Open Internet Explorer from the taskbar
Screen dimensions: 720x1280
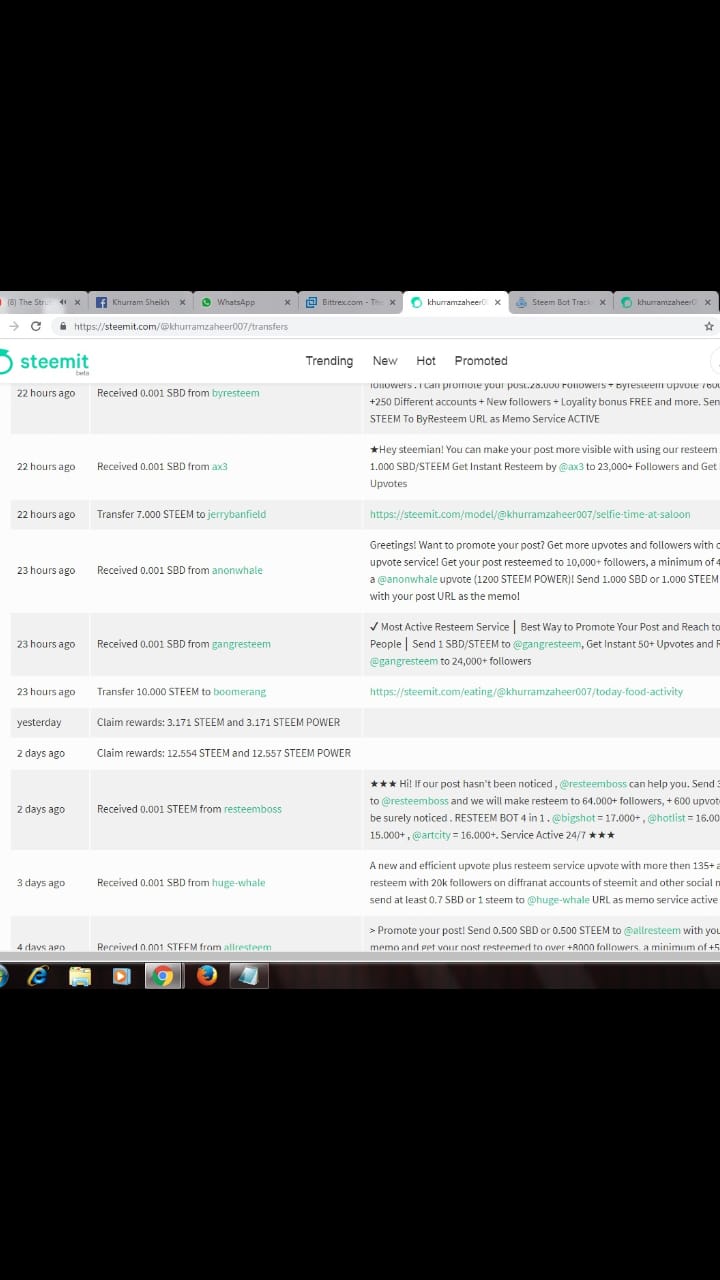click(x=37, y=975)
